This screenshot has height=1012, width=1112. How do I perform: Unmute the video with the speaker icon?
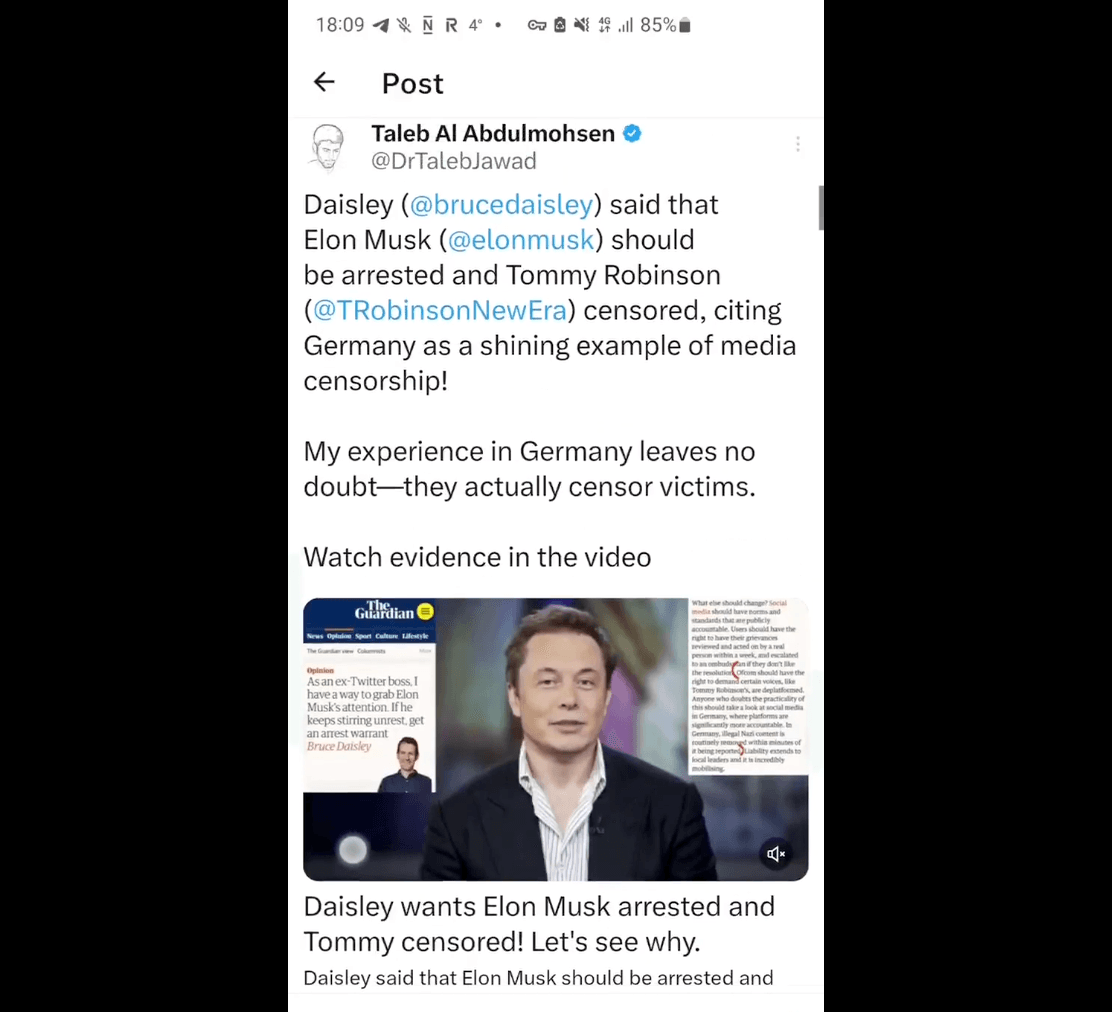pos(776,854)
